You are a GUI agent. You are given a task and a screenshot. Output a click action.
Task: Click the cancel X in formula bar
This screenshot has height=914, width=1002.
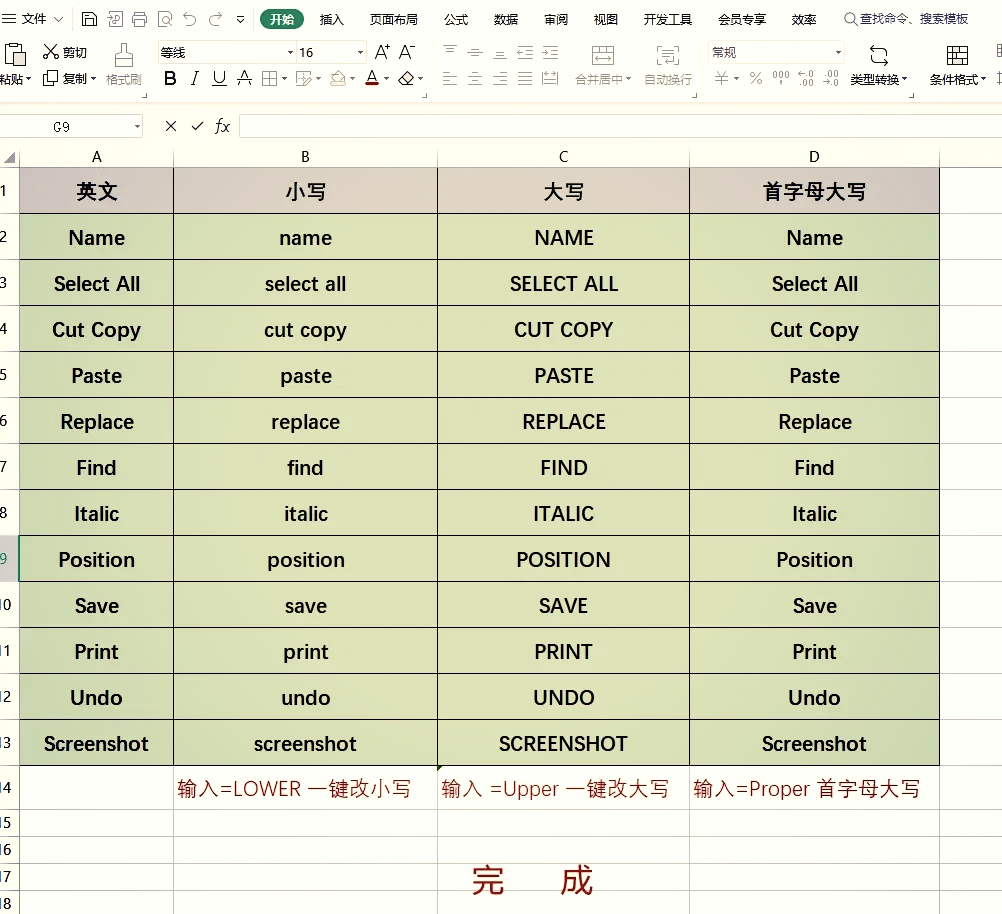(x=171, y=127)
